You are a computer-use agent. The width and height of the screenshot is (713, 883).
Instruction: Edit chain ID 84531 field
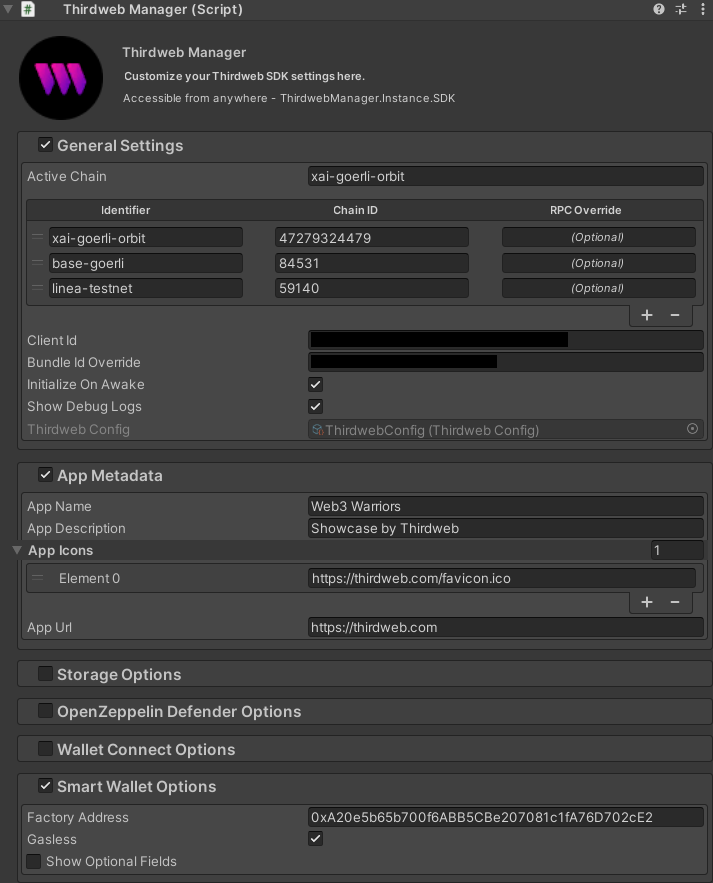point(372,263)
